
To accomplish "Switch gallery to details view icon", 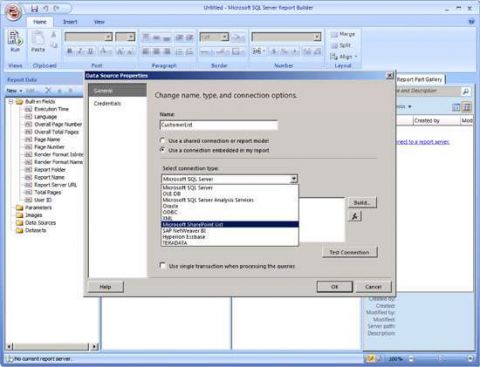I will 467,107.
